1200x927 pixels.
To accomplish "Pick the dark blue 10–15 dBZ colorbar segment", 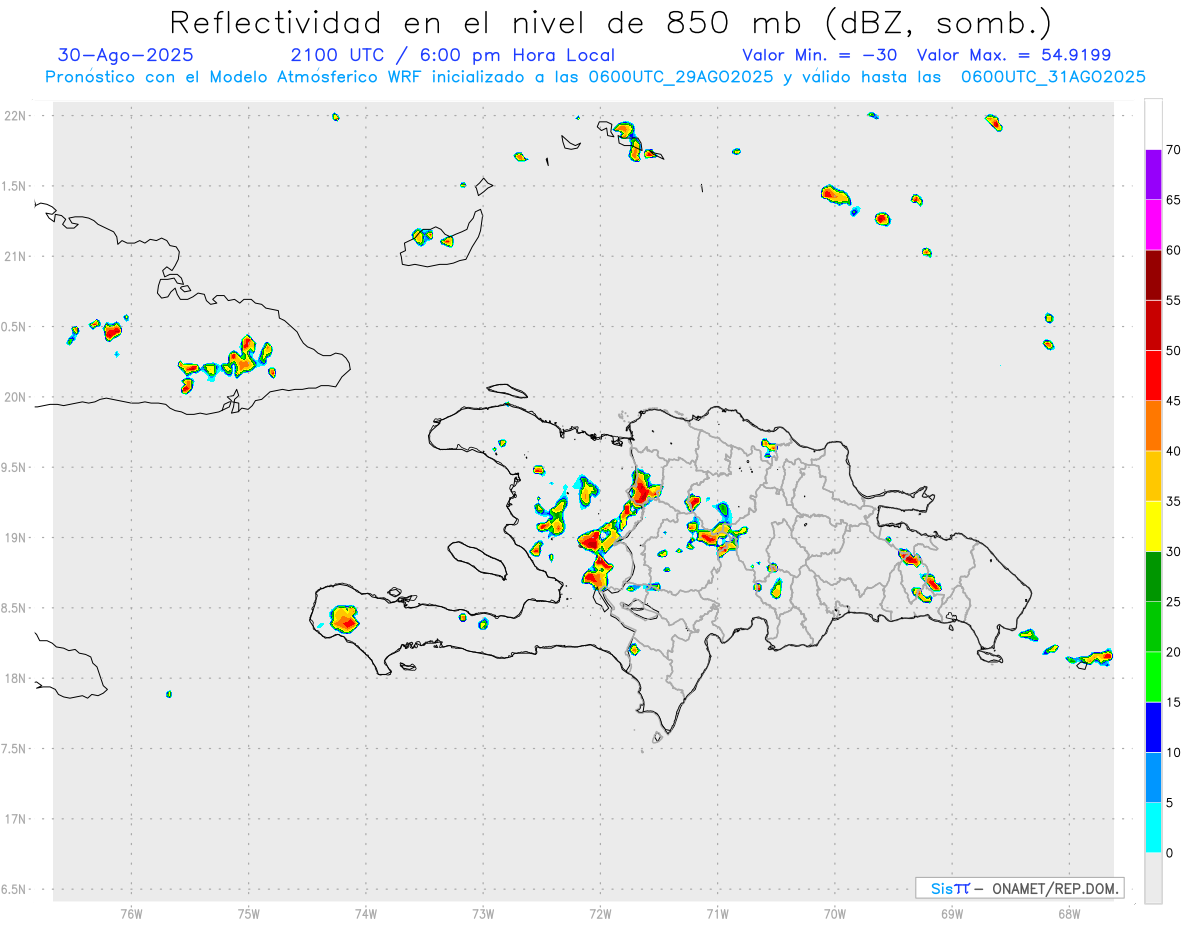I will click(1153, 727).
